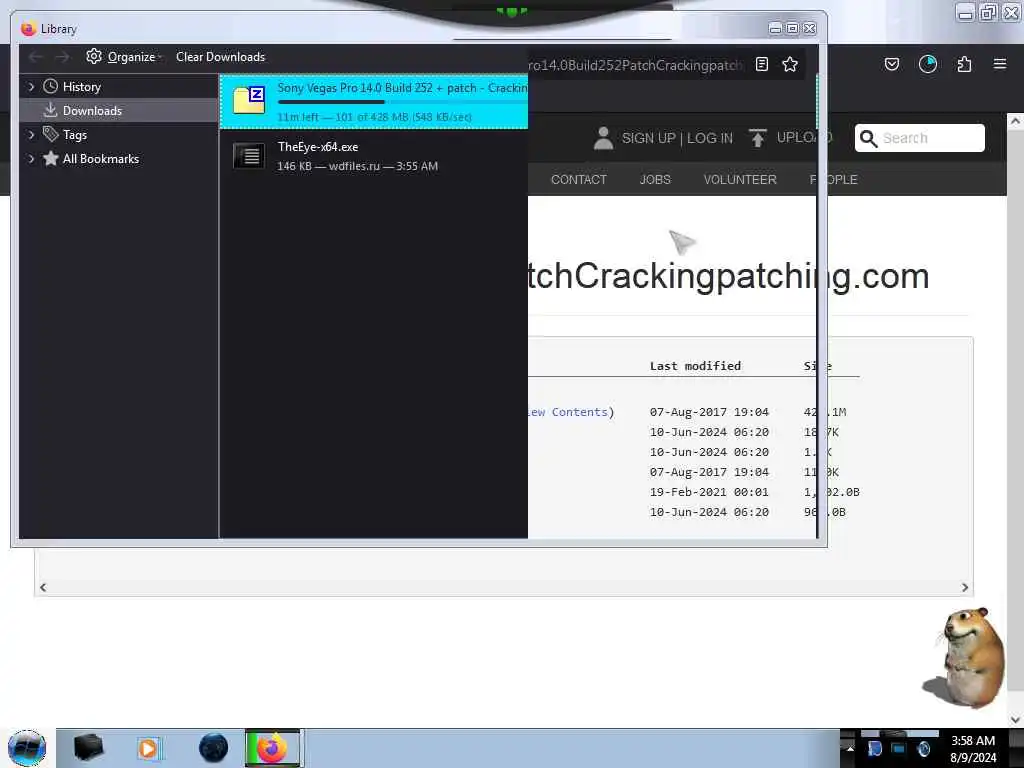The width and height of the screenshot is (1024, 768).
Task: Open the CONTACT nav item
Action: (x=579, y=180)
